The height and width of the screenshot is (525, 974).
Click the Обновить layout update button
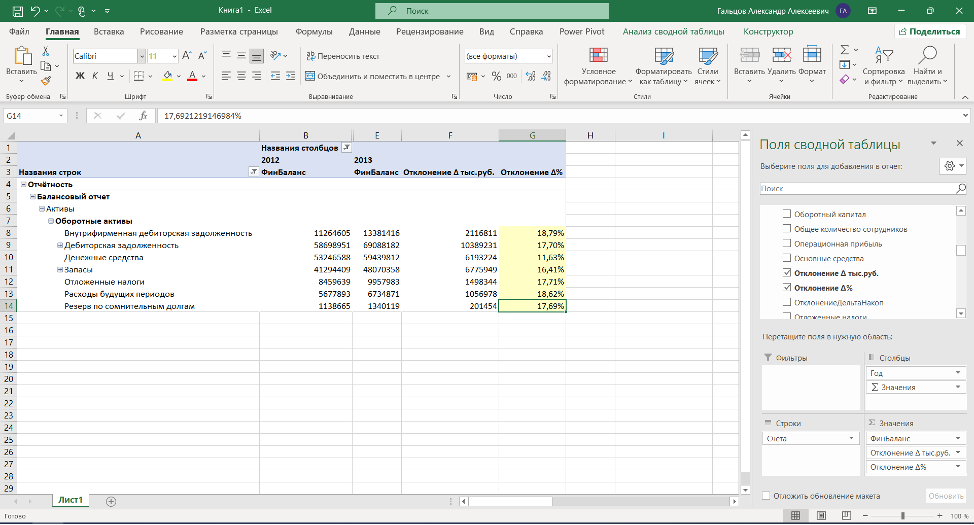click(x=945, y=496)
